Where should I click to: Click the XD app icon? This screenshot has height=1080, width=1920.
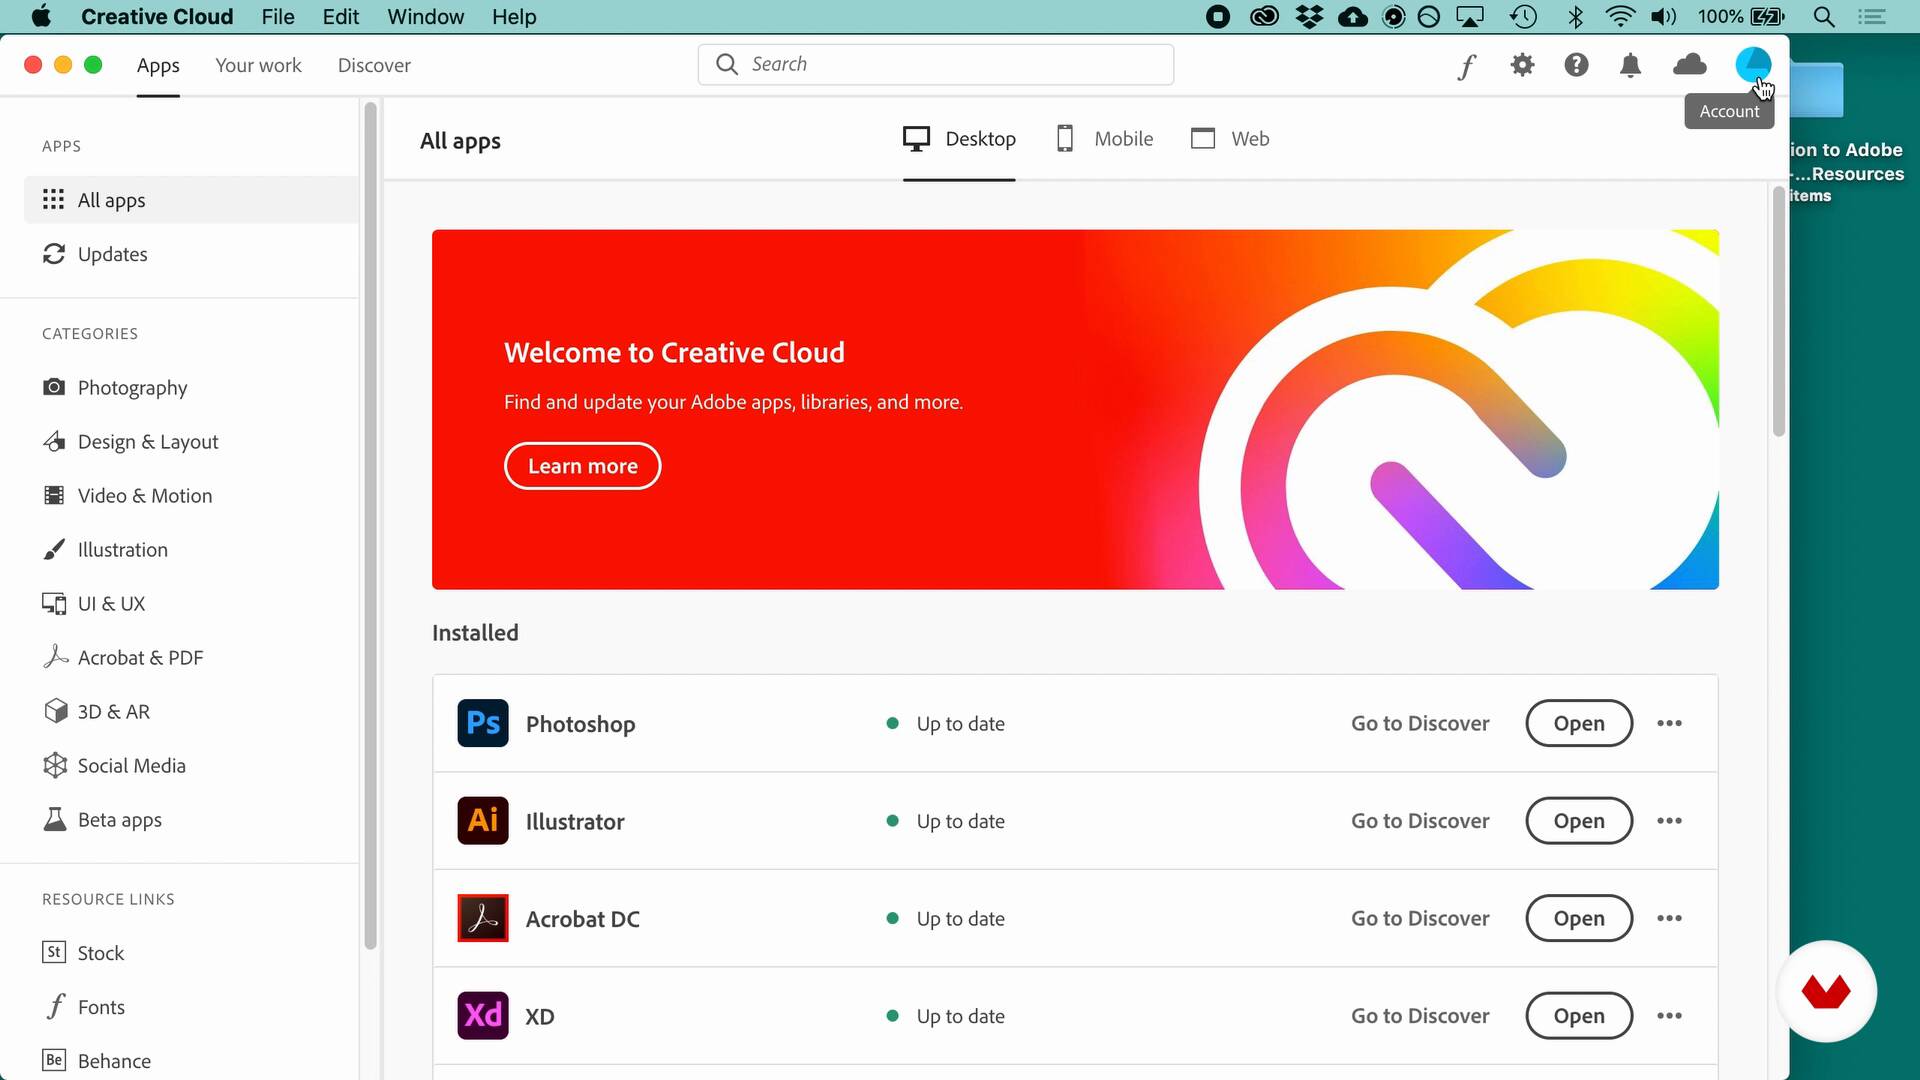point(483,1016)
